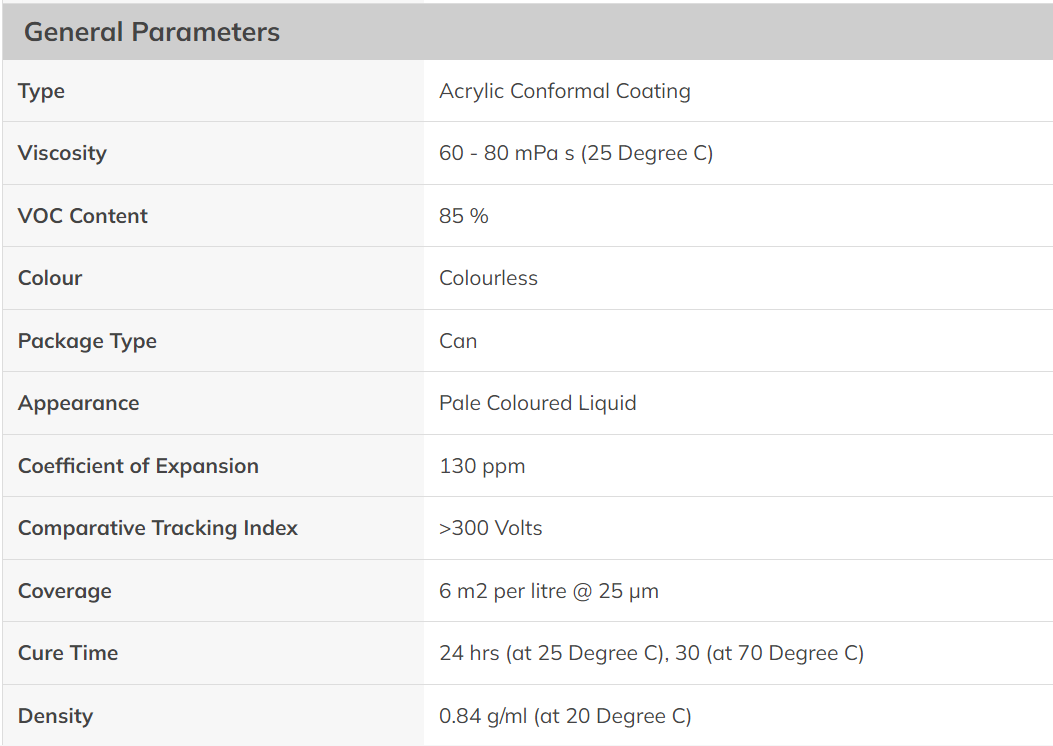Select the Appearance label

coord(79,404)
